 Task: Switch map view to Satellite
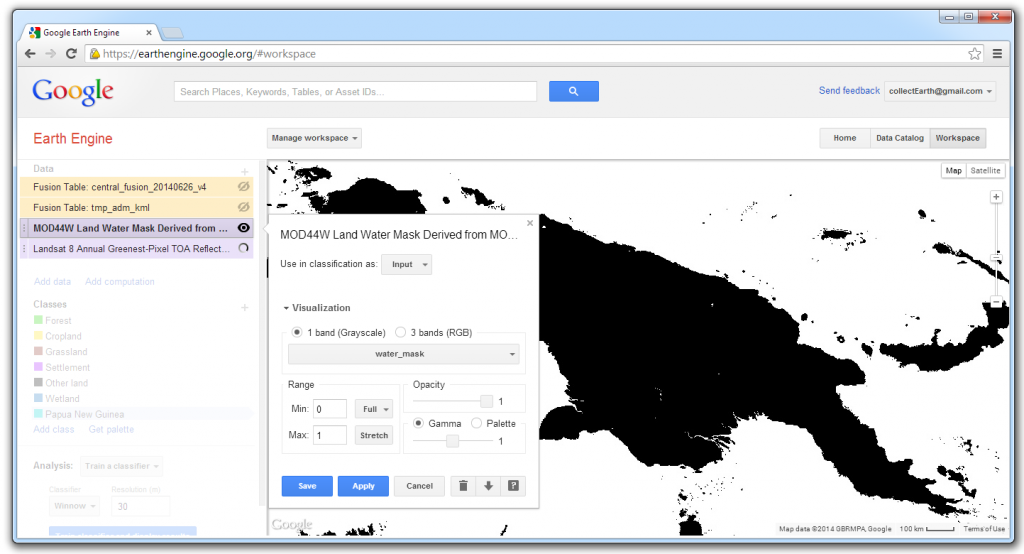[985, 171]
